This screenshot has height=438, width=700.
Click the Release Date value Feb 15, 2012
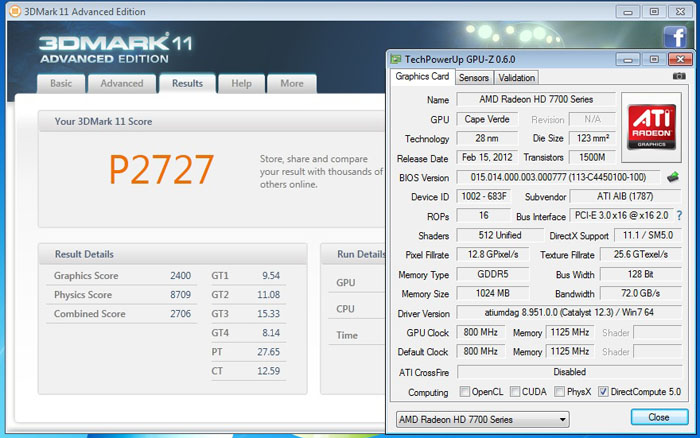coord(487,157)
